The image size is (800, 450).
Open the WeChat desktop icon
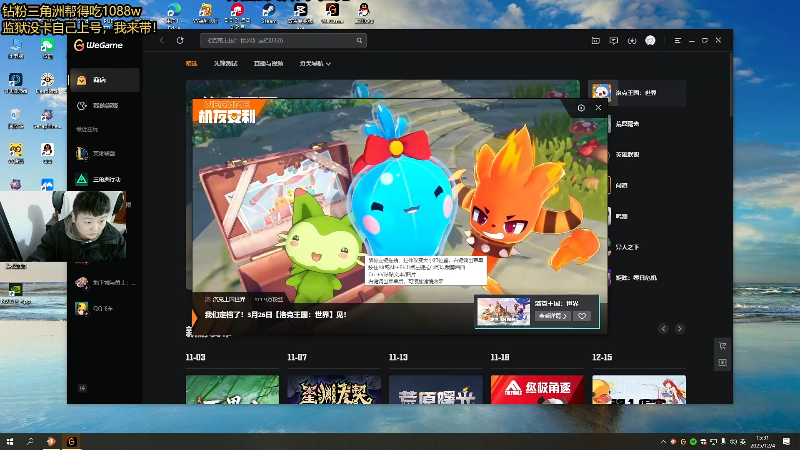coord(47,49)
